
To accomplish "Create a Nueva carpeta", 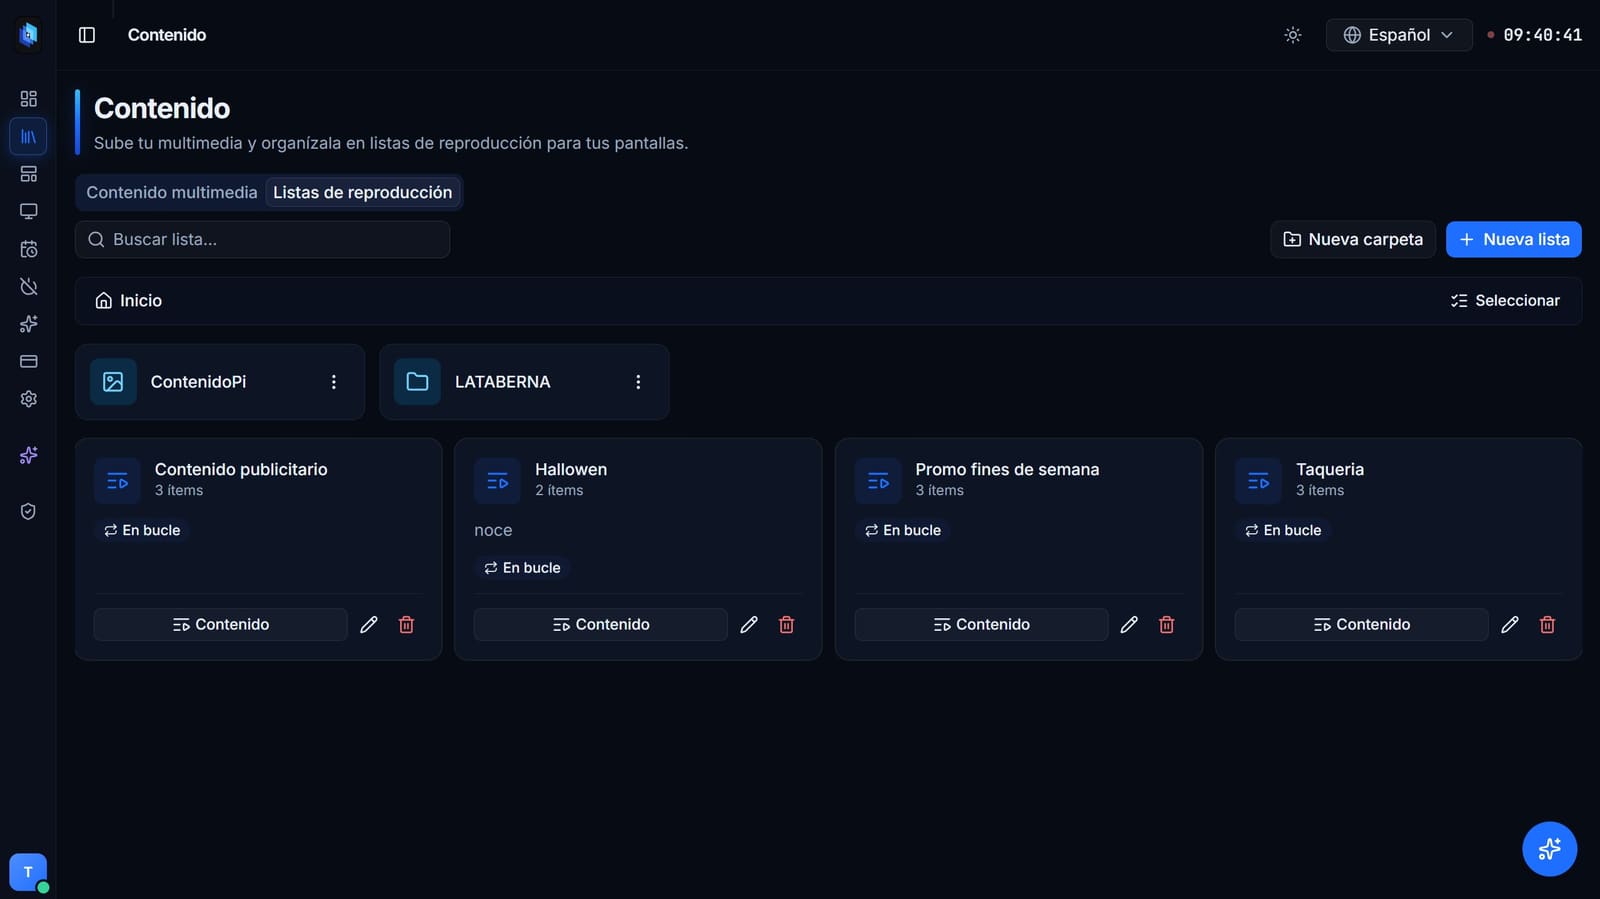I will [1353, 240].
